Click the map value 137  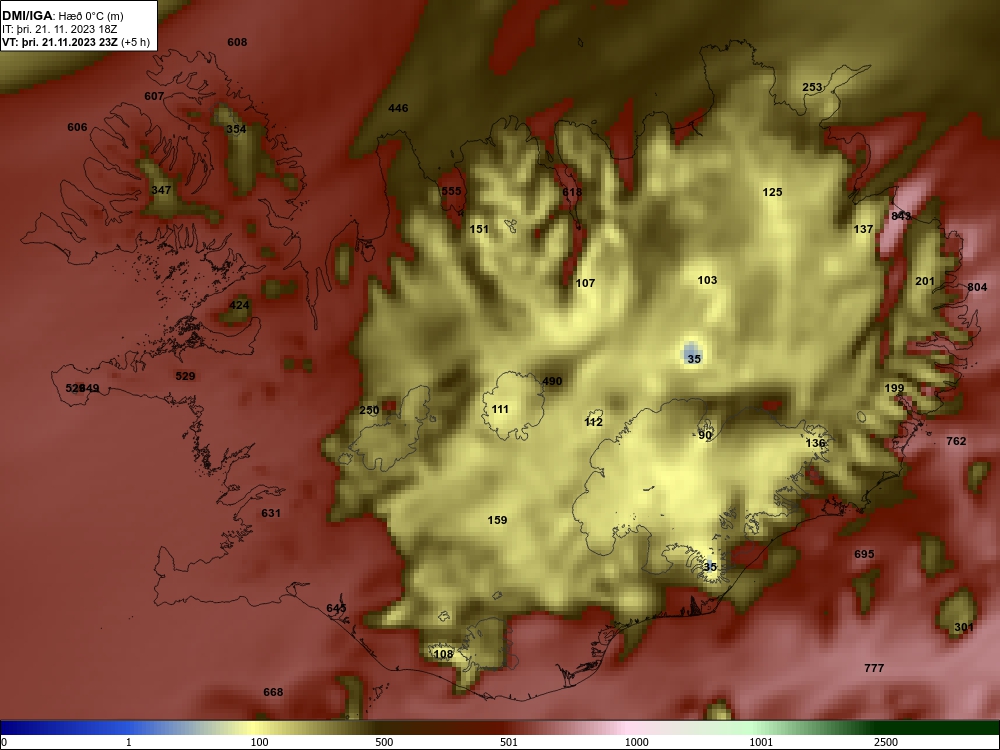864,230
